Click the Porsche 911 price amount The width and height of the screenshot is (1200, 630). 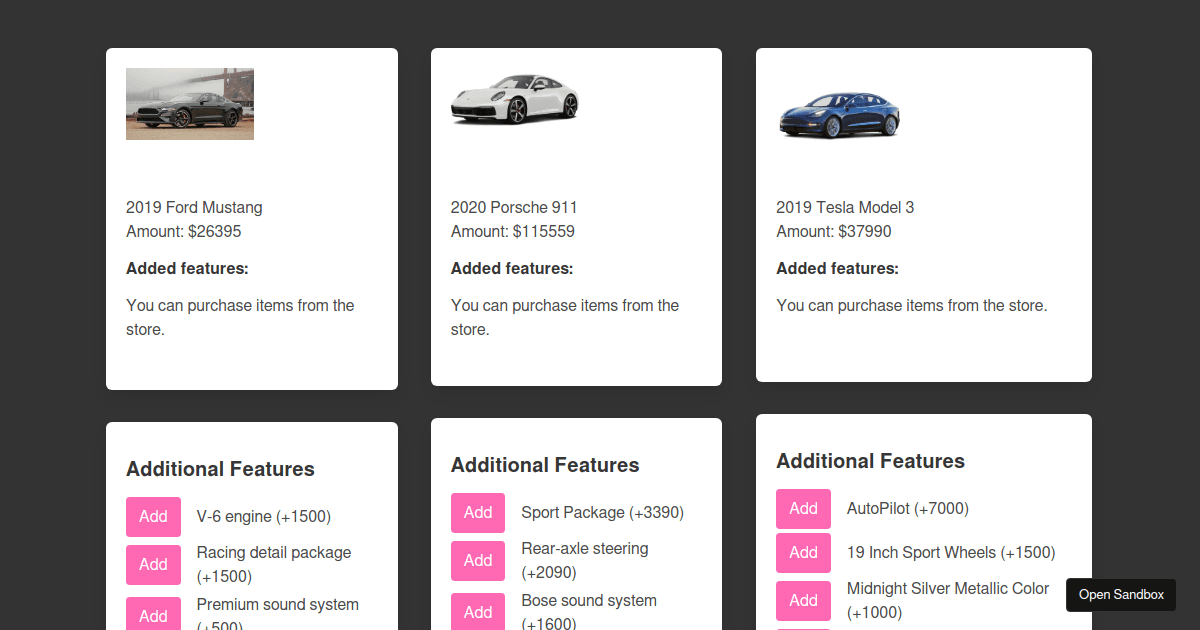(514, 231)
